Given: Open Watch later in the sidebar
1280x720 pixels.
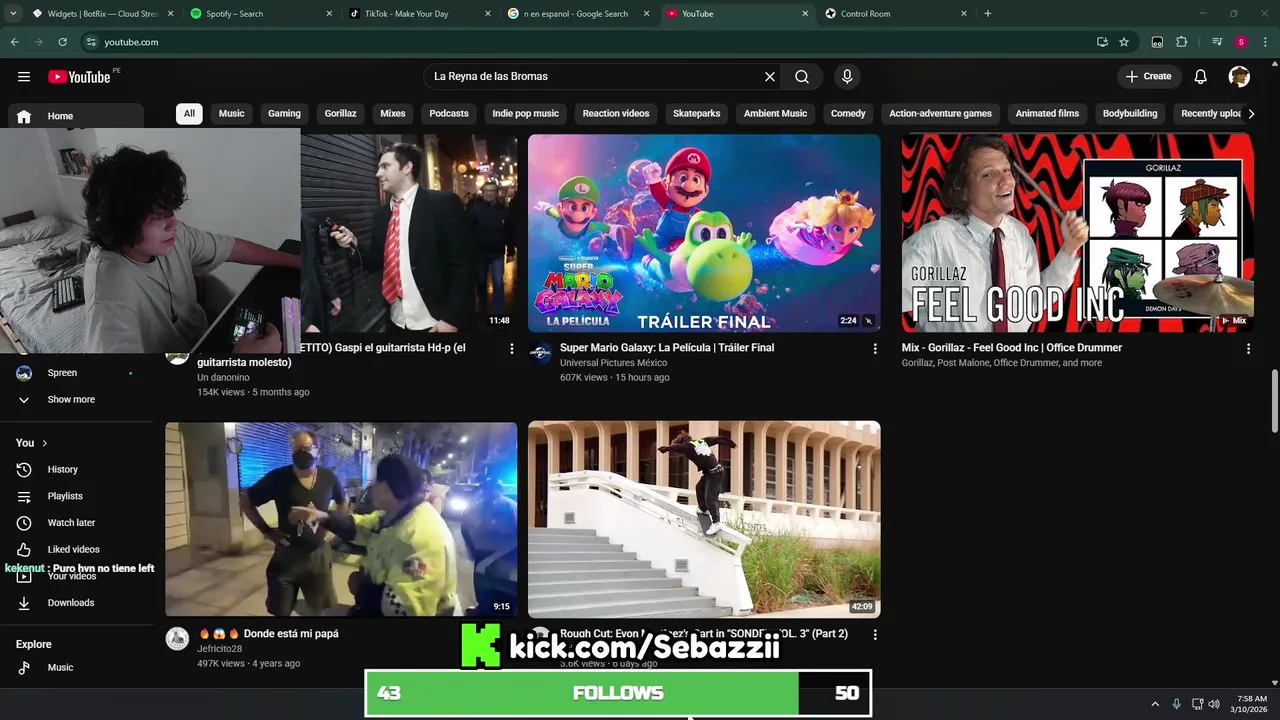Looking at the screenshot, I should 76,523.
